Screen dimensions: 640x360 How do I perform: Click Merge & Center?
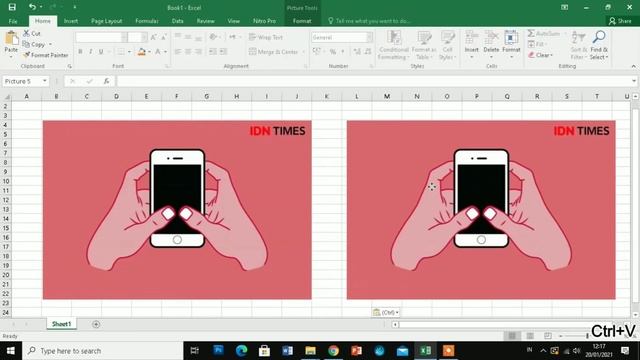[x=273, y=52]
